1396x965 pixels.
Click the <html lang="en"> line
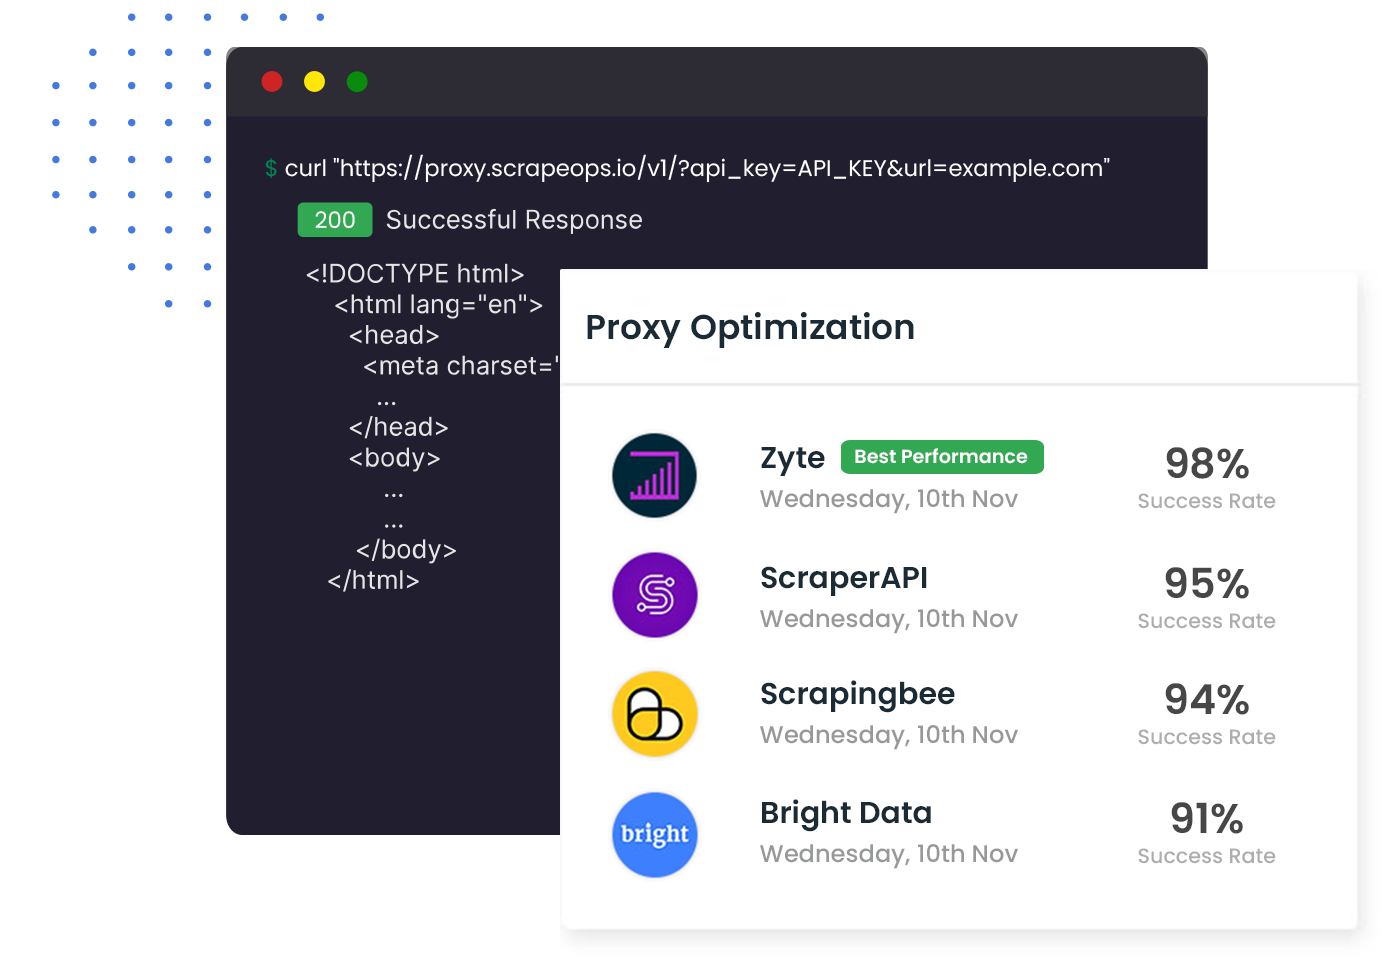pyautogui.click(x=438, y=305)
